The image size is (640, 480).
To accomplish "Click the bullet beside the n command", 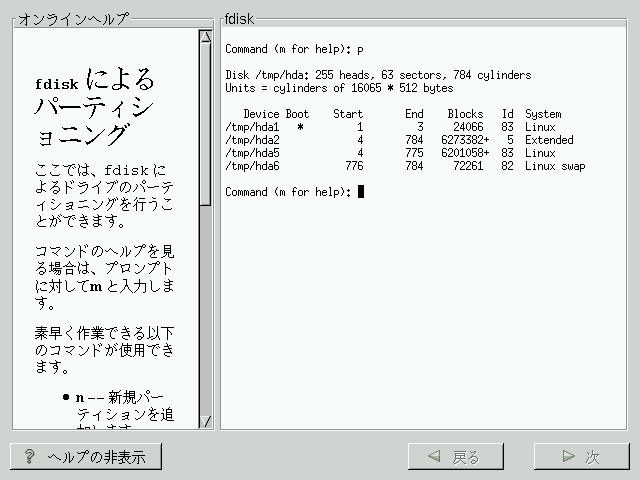I will [x=66, y=397].
